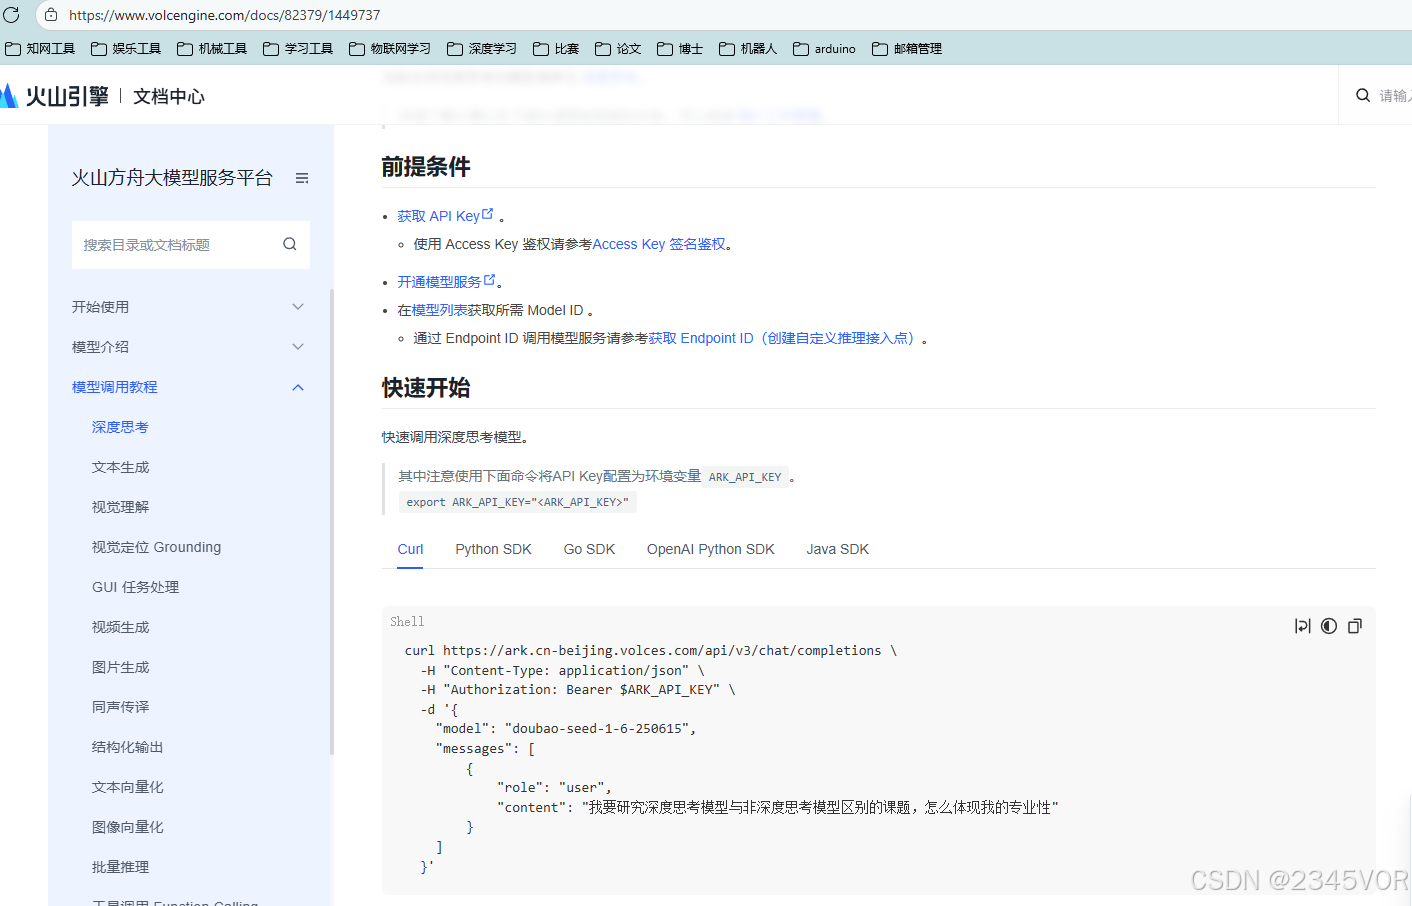Expand the 模型介绍 section
This screenshot has width=1412, height=906.
188,347
